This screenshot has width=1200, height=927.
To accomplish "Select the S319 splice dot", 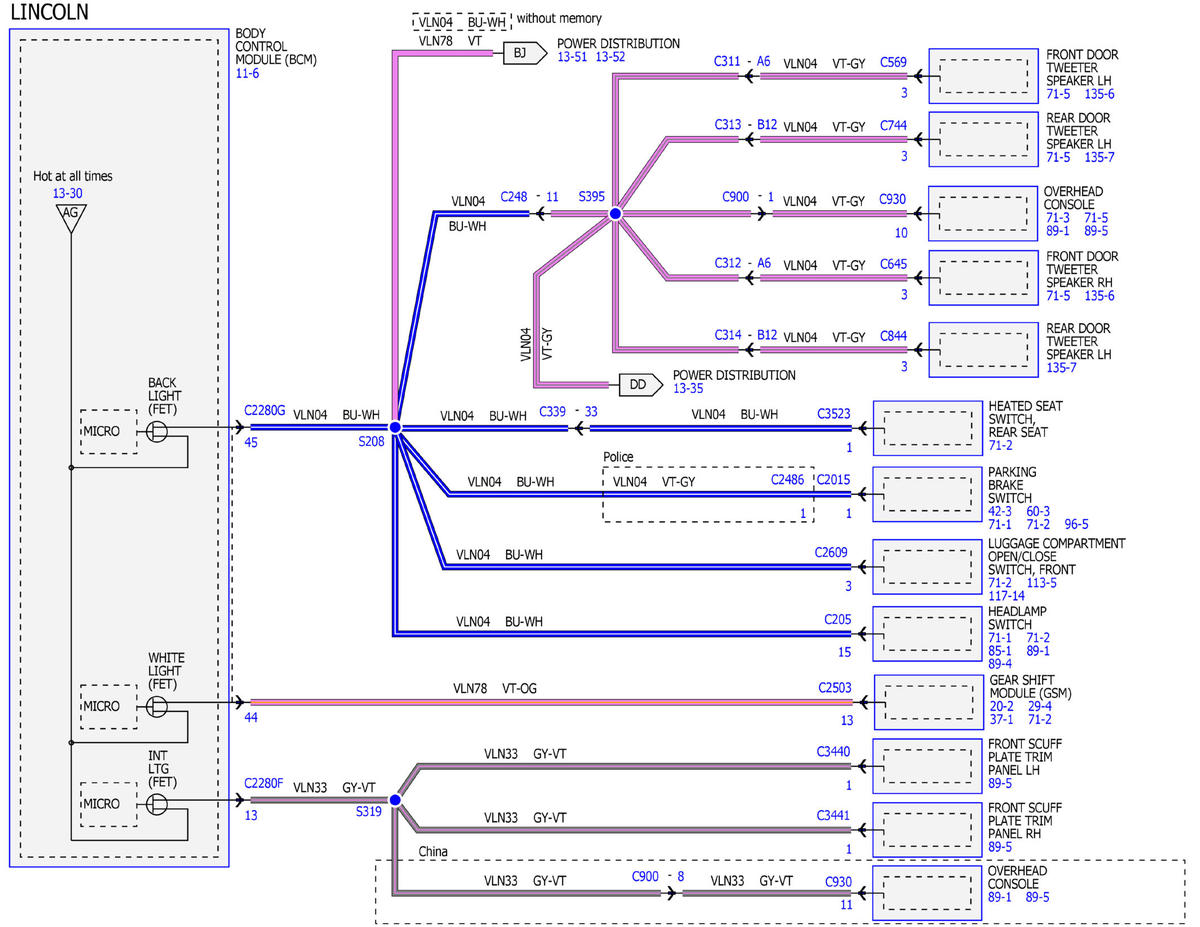I will pyautogui.click(x=395, y=800).
